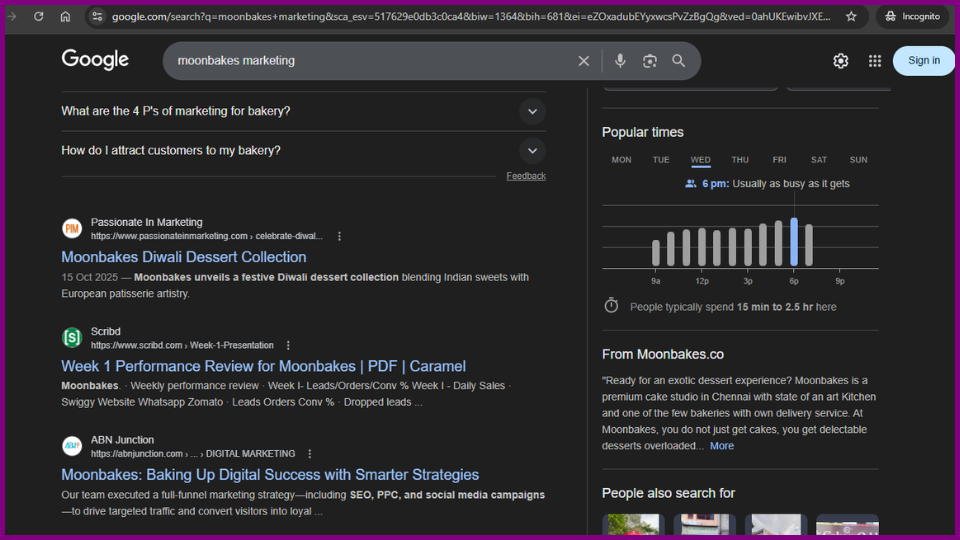Click the Incognito indicator
Screen dimensions: 960x540
[x=912, y=17]
